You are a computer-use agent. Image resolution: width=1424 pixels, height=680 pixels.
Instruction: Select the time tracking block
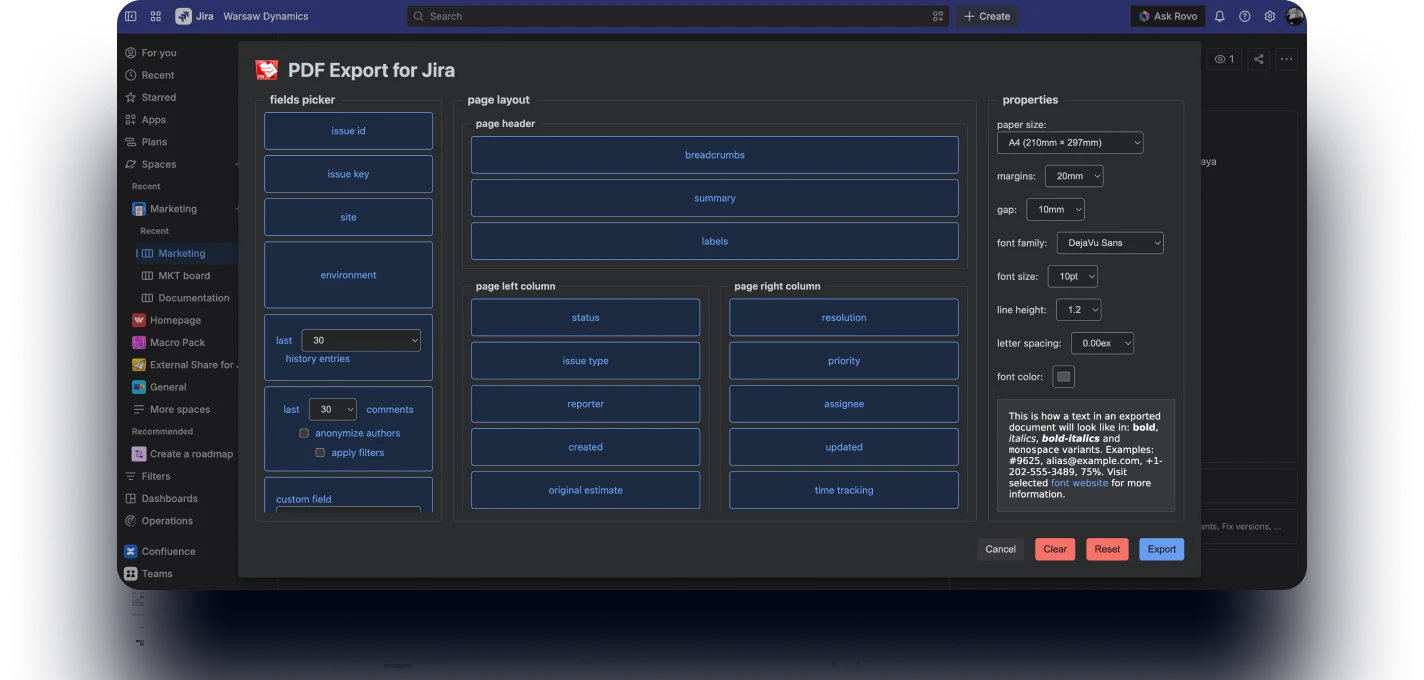point(843,490)
